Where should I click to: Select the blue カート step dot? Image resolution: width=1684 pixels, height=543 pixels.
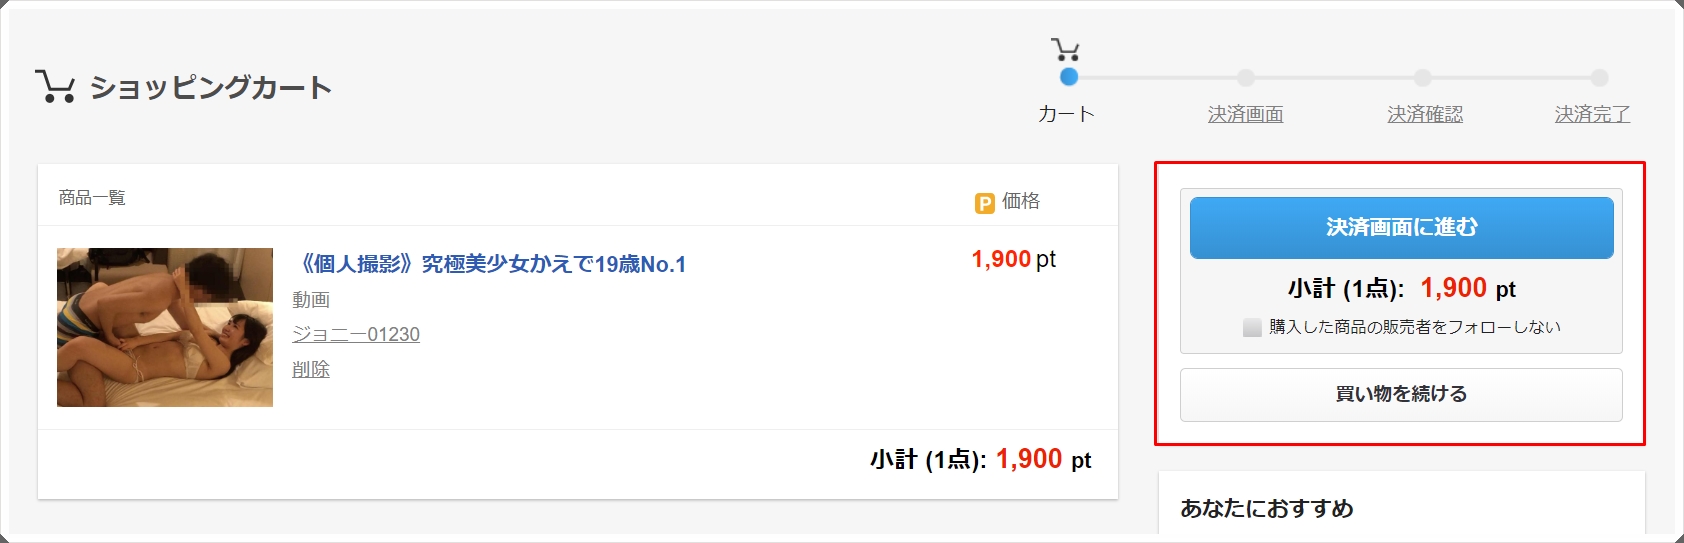coord(1069,77)
